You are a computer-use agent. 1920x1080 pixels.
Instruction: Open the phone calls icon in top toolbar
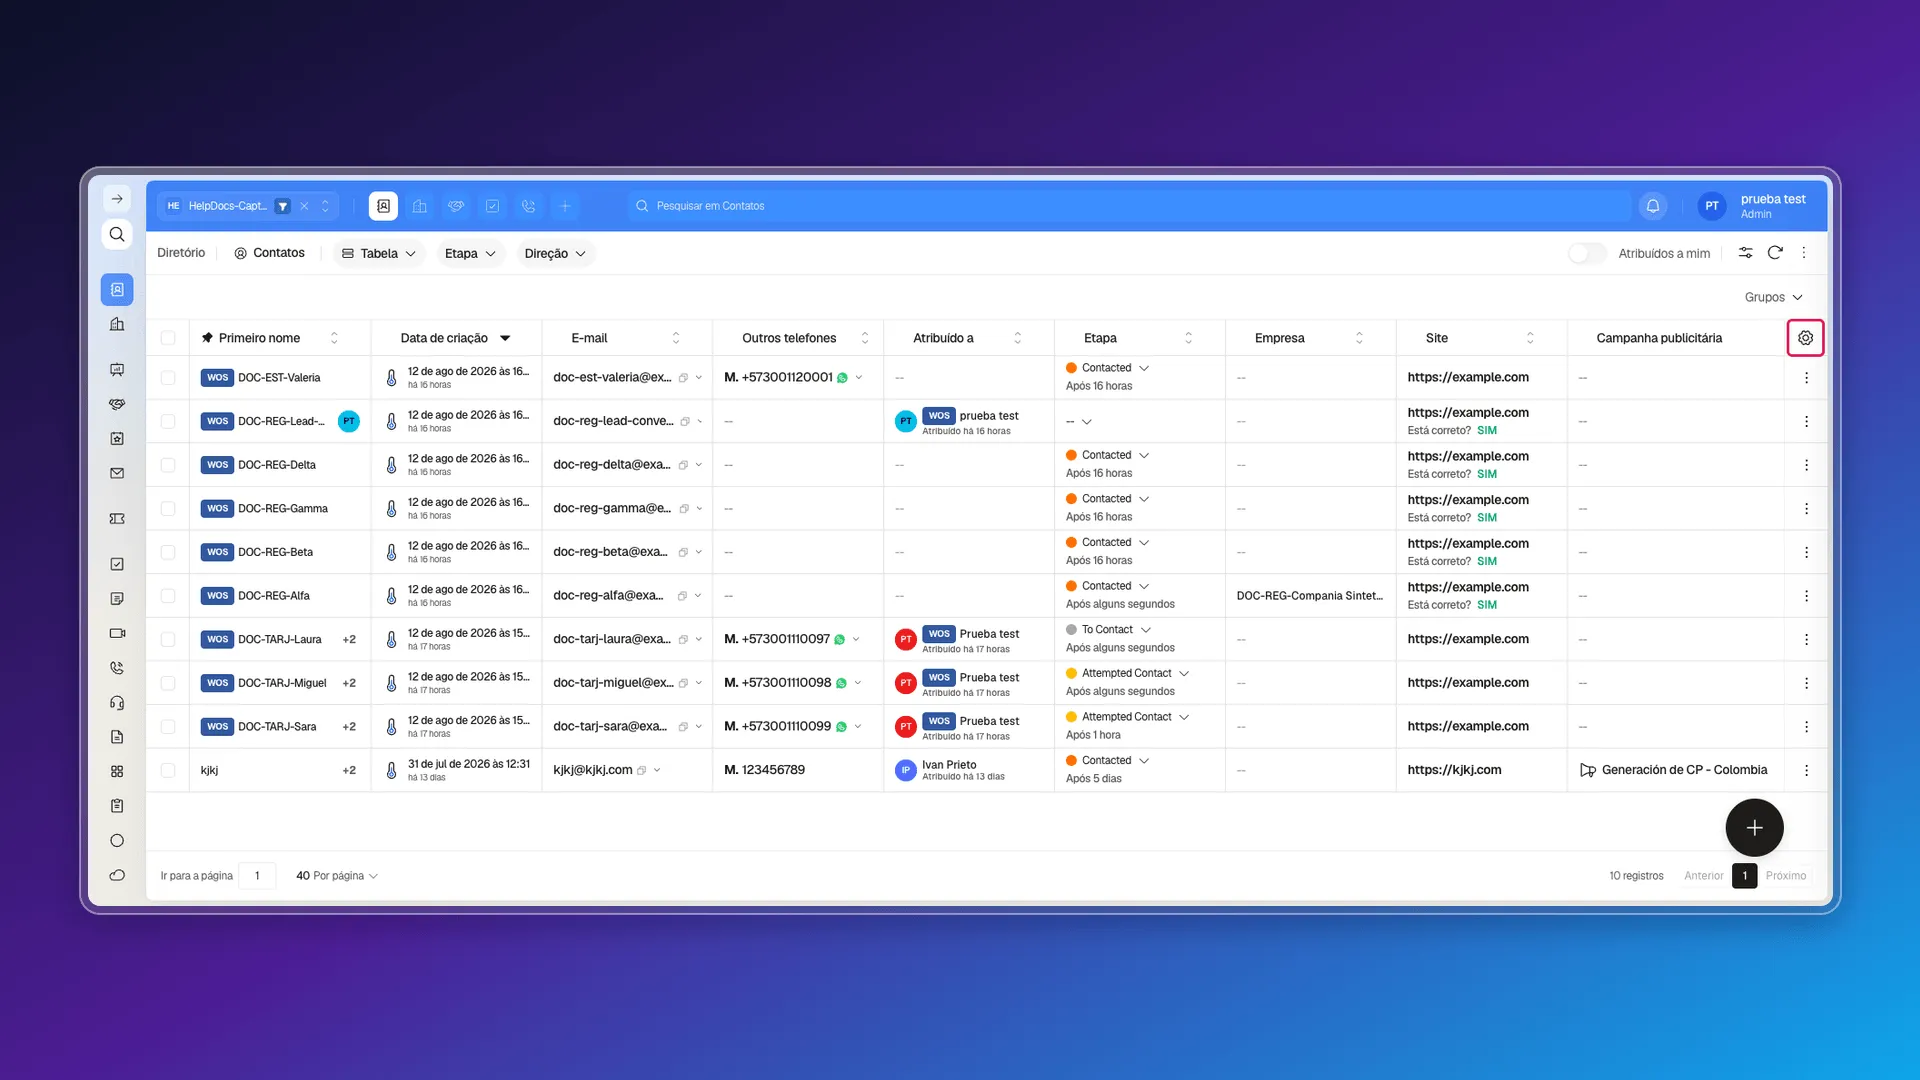click(529, 206)
